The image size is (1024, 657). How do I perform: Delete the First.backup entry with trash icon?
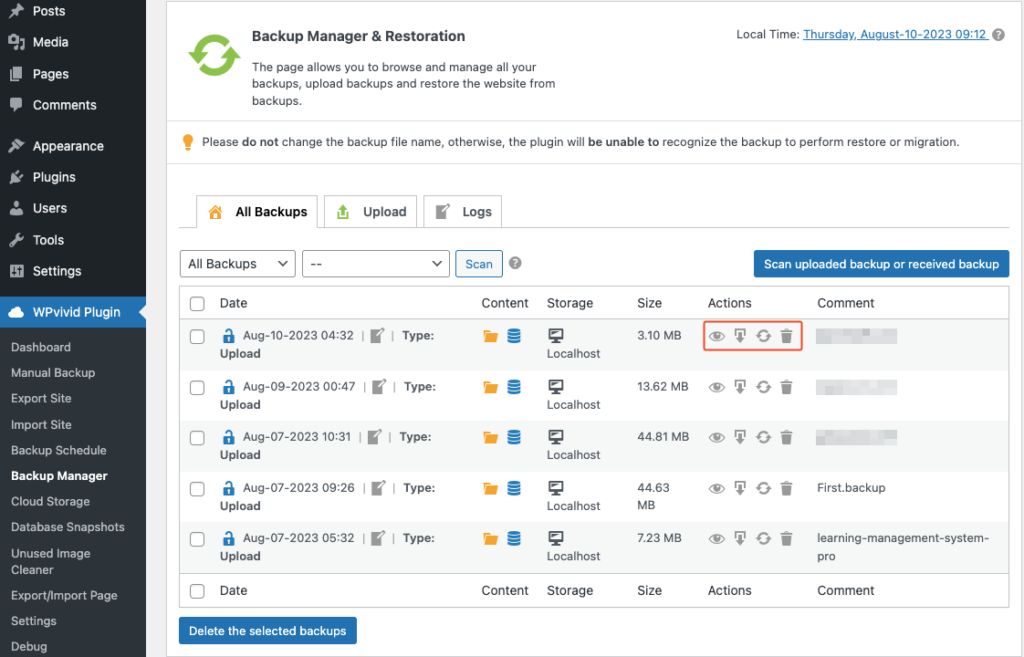pos(786,488)
